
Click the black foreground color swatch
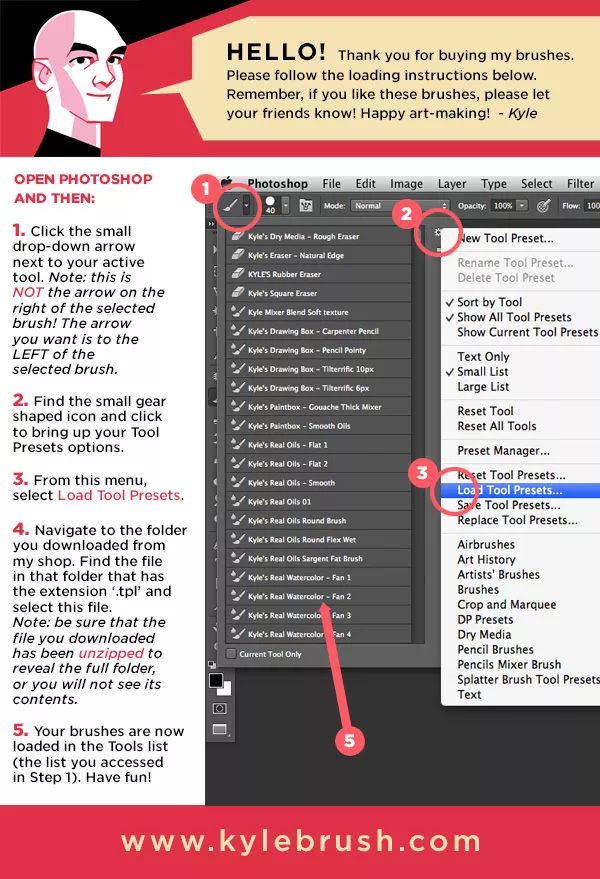click(215, 680)
